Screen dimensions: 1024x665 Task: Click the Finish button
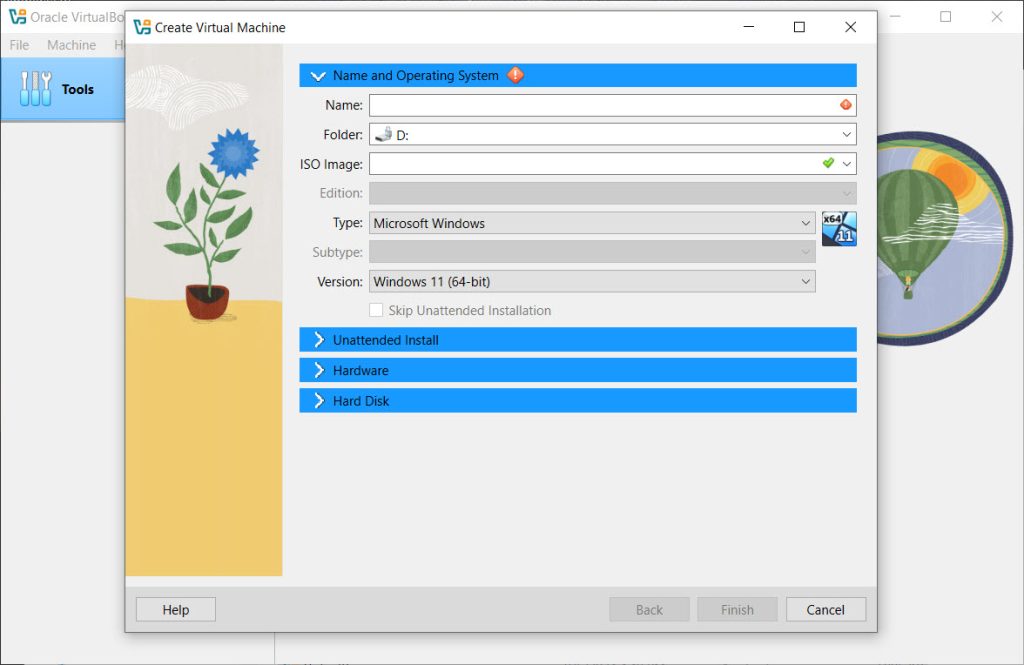pyautogui.click(x=737, y=609)
